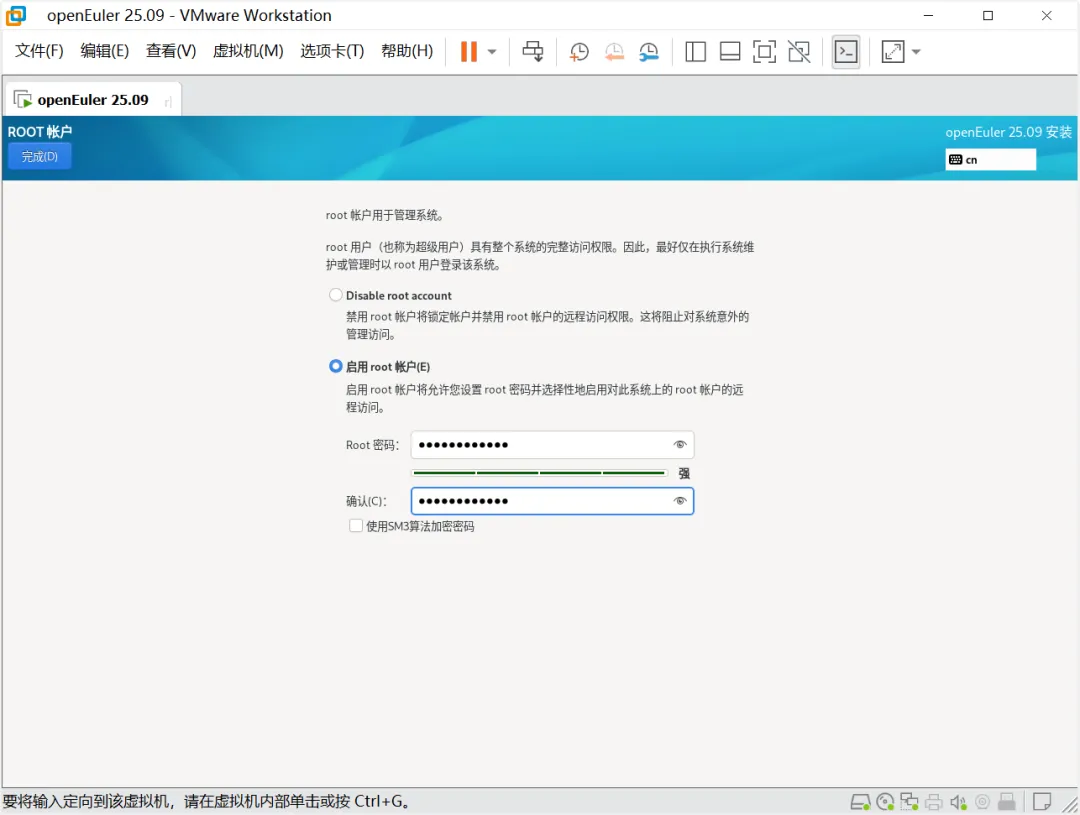Minimize the VMware Workstation window

tap(928, 15)
